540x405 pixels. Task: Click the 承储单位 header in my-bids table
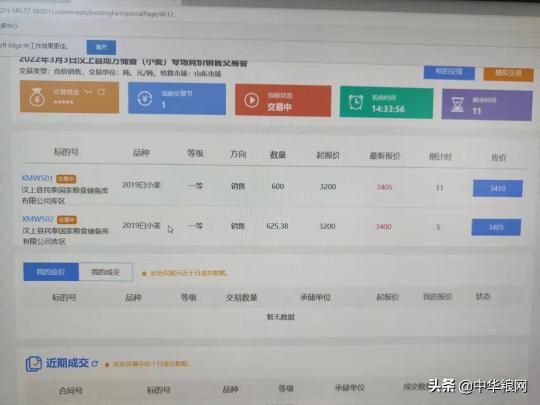[x=315, y=297]
